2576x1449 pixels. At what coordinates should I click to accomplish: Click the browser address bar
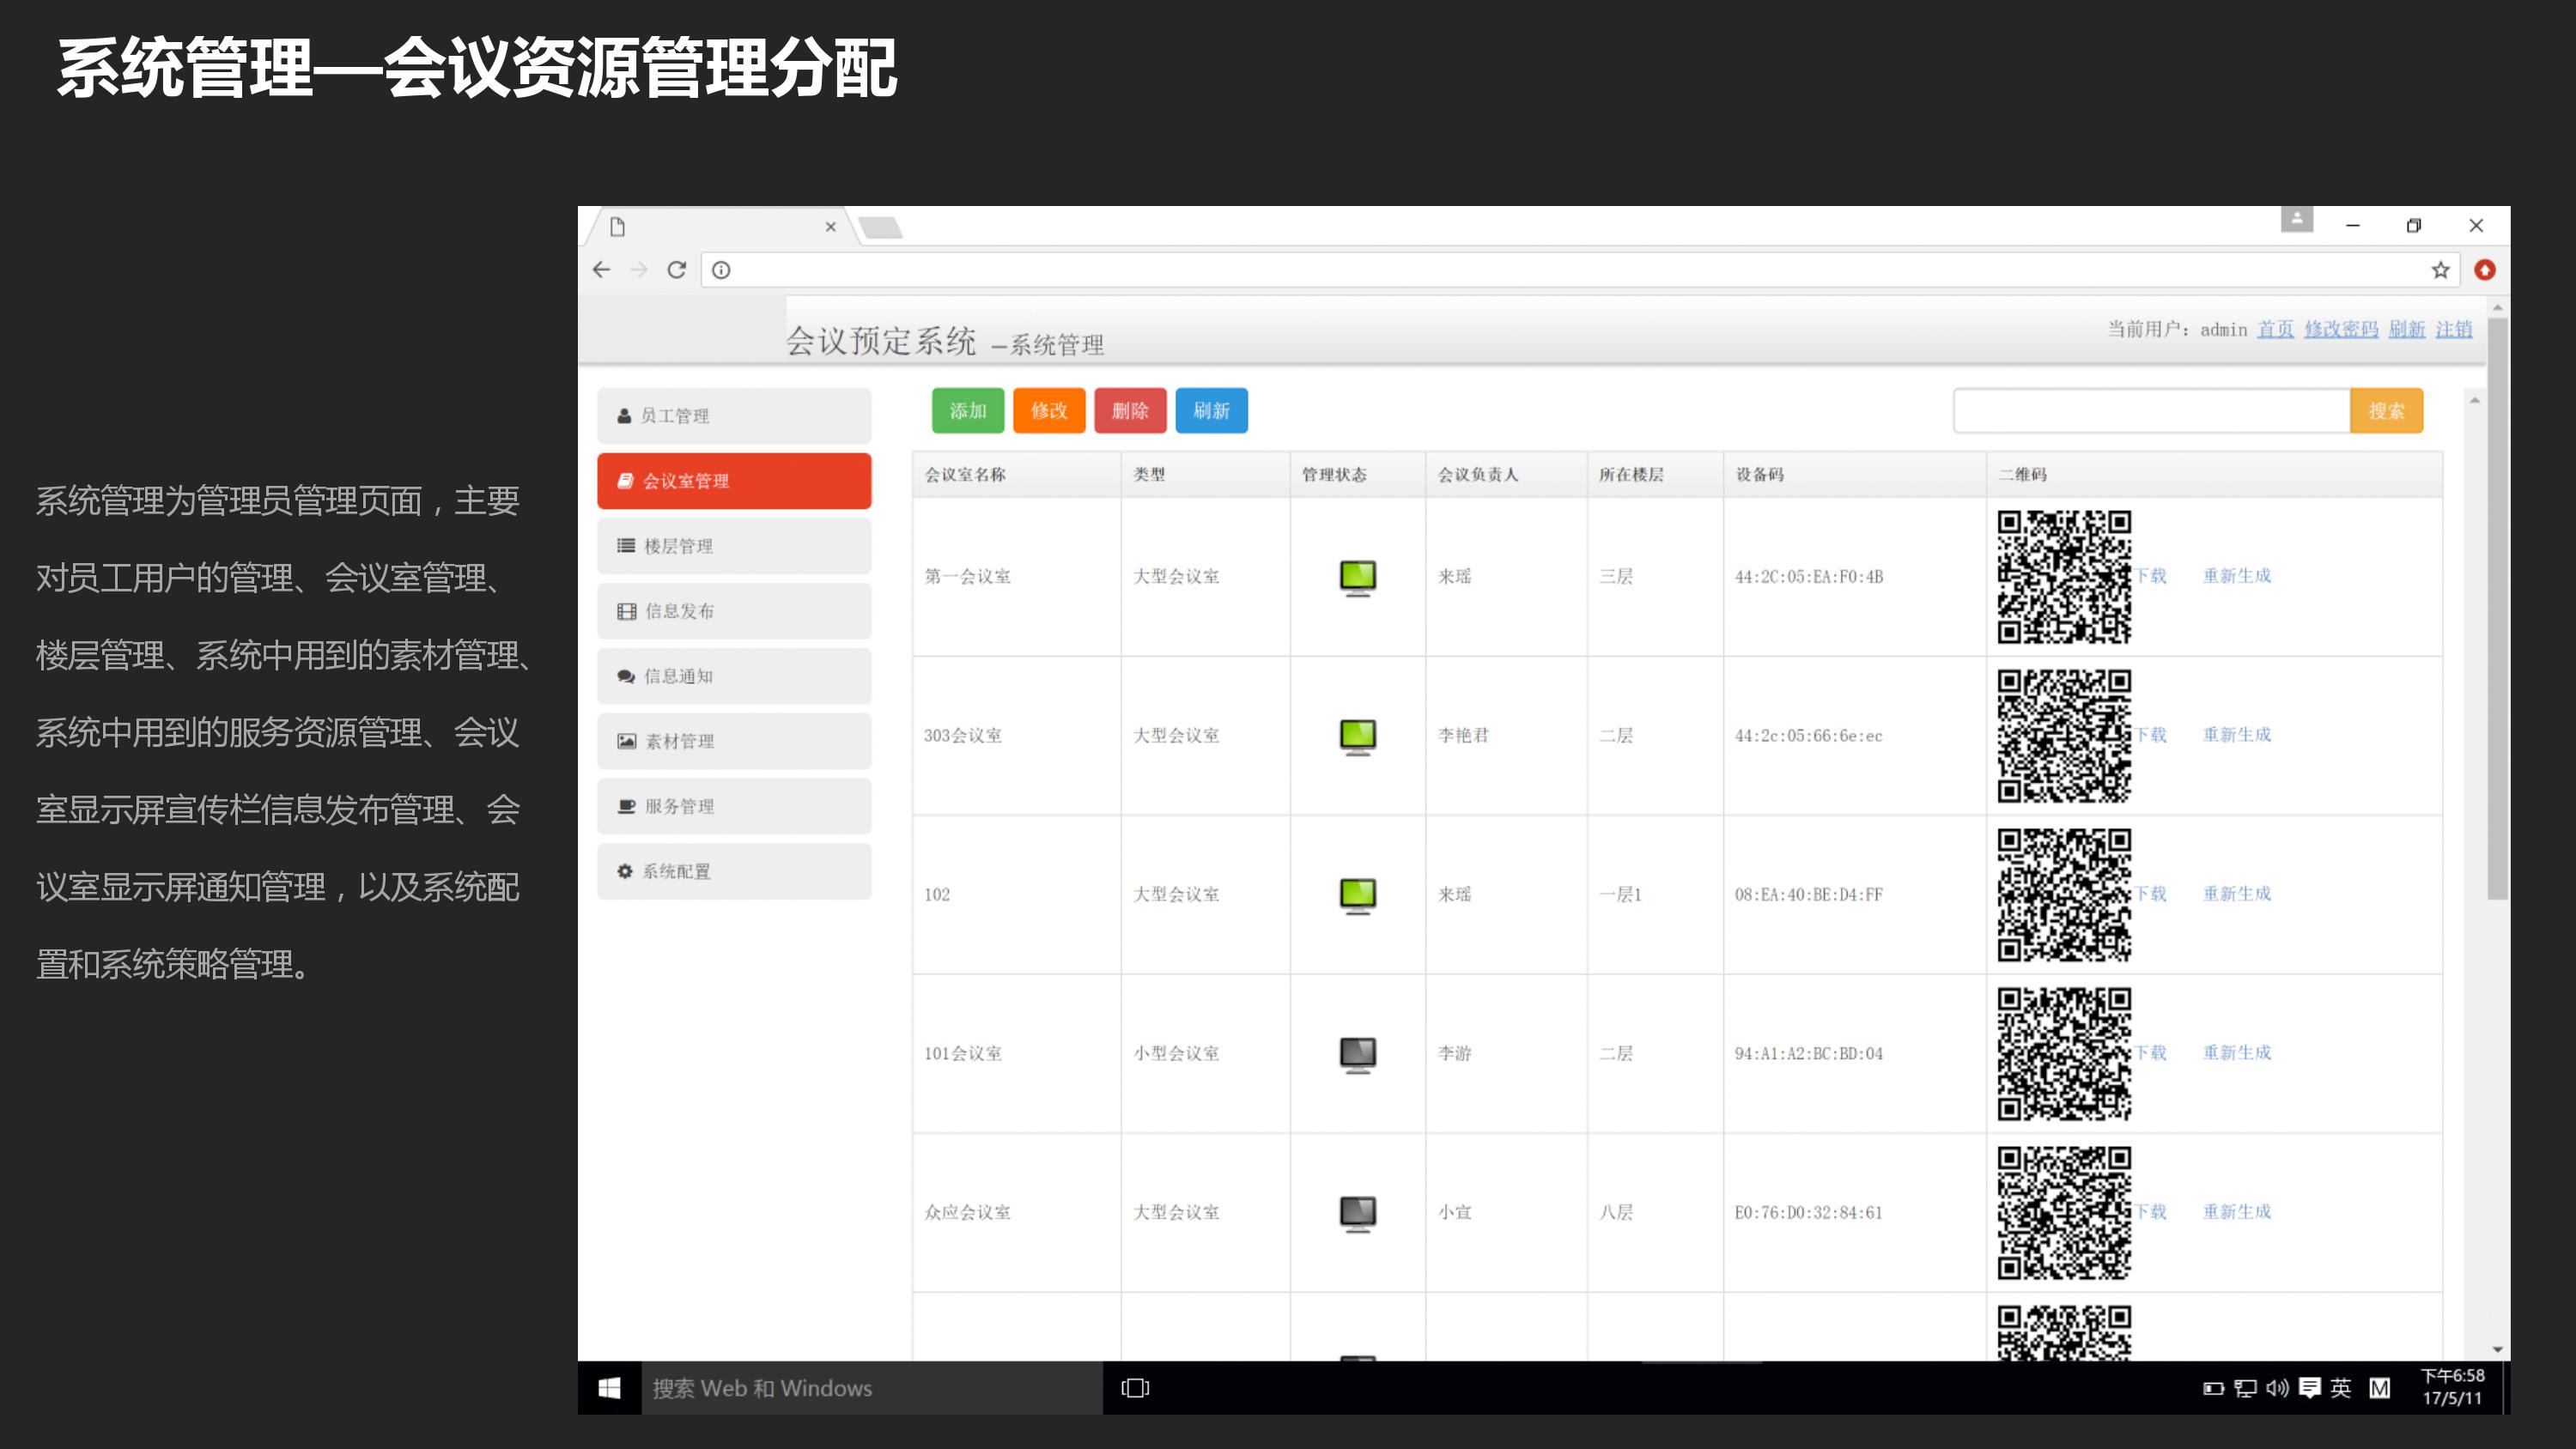point(1580,270)
